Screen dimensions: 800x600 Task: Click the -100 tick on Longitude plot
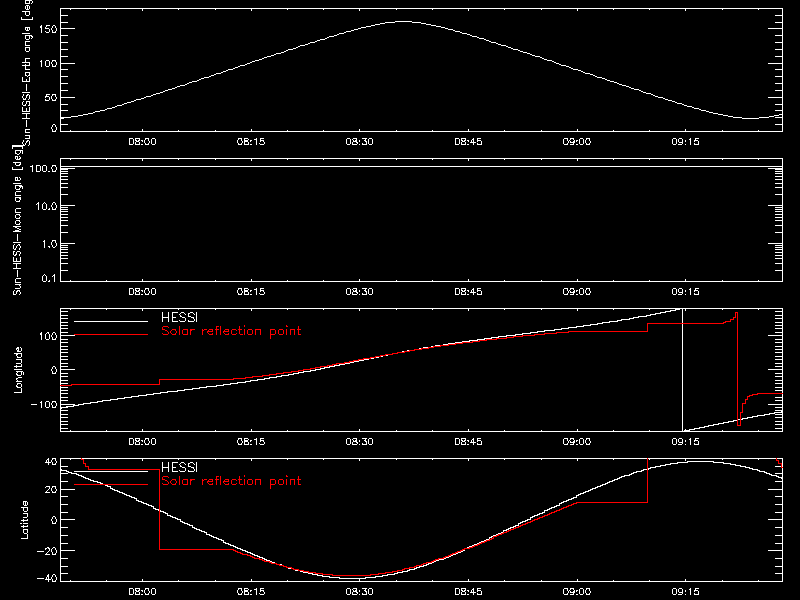pos(44,404)
